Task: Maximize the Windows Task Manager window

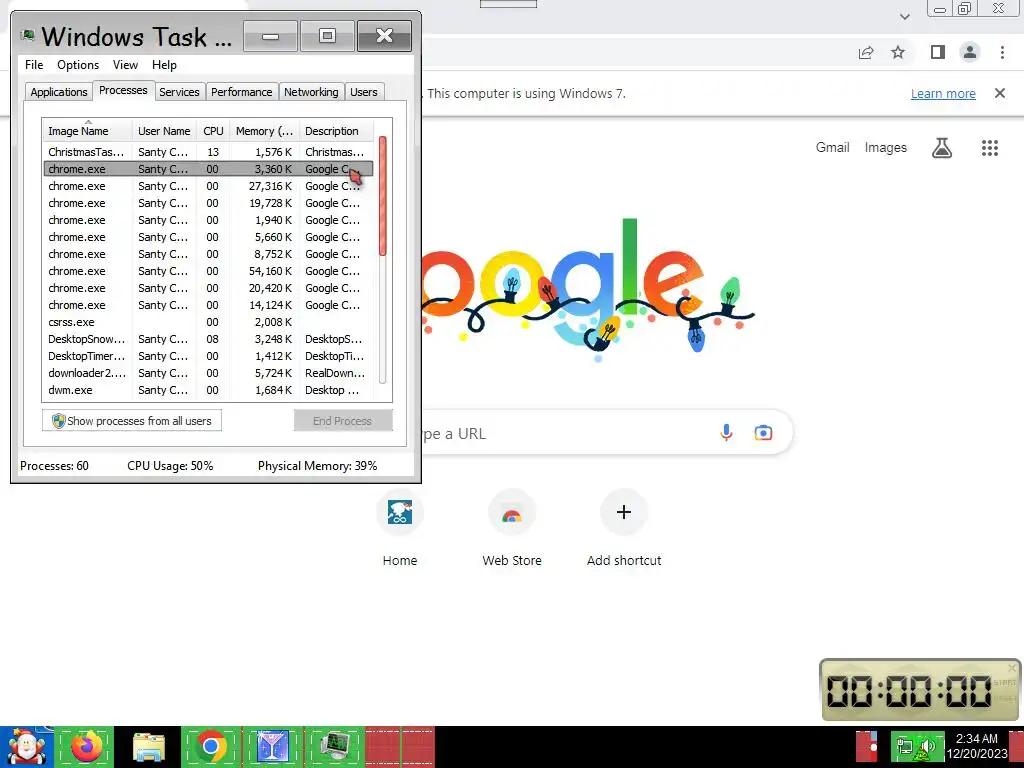Action: (327, 36)
